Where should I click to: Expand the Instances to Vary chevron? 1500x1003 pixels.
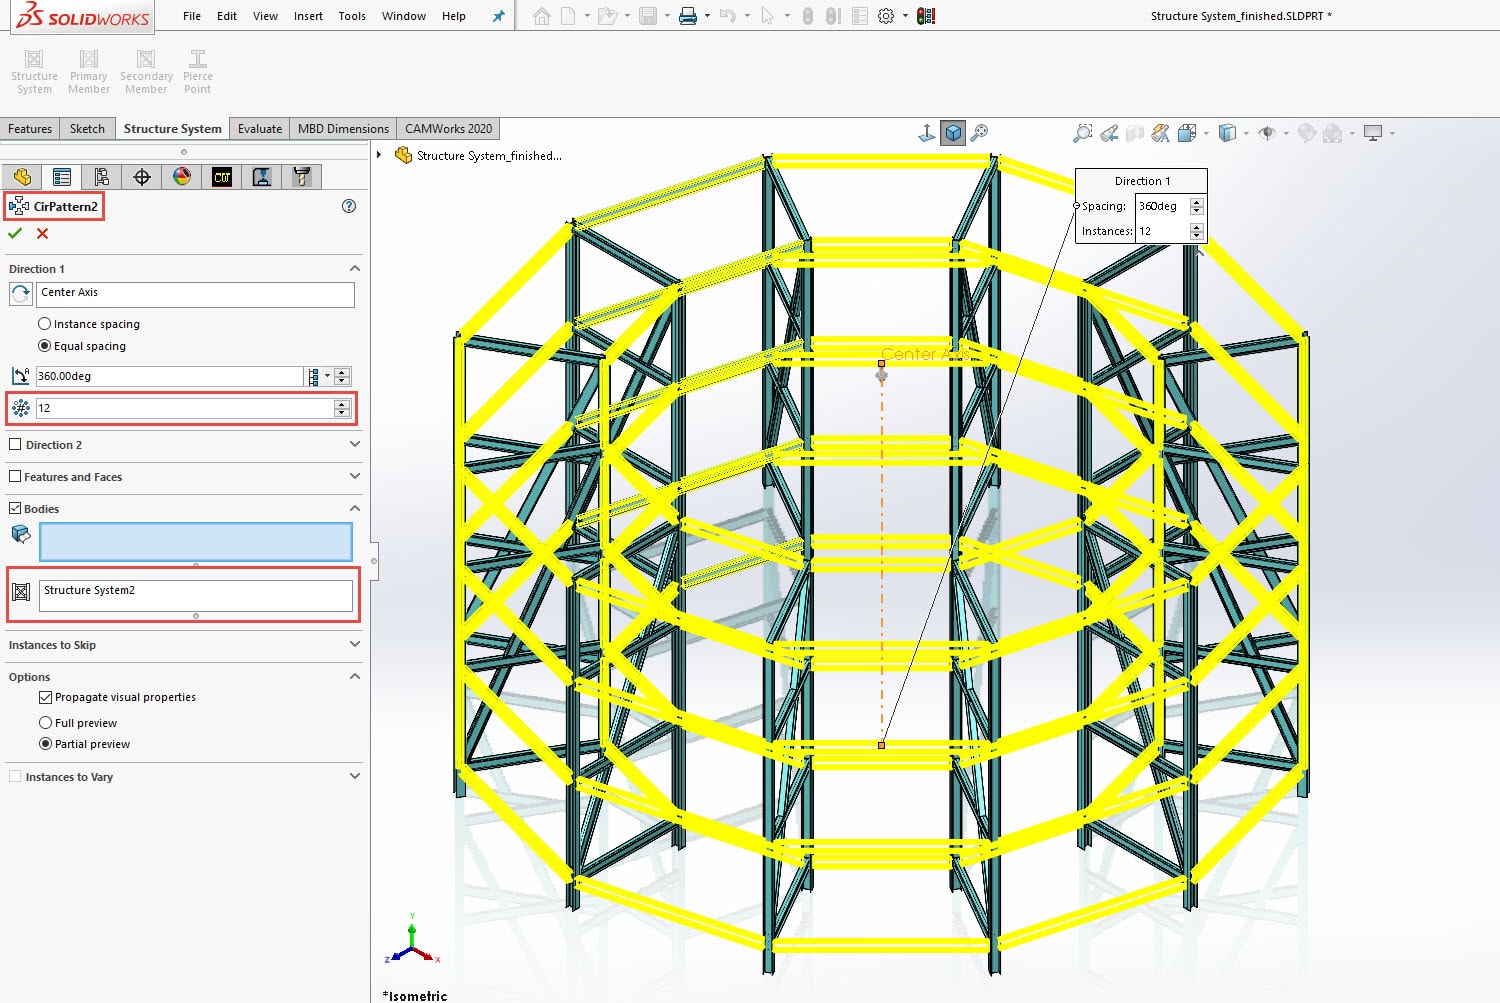354,776
